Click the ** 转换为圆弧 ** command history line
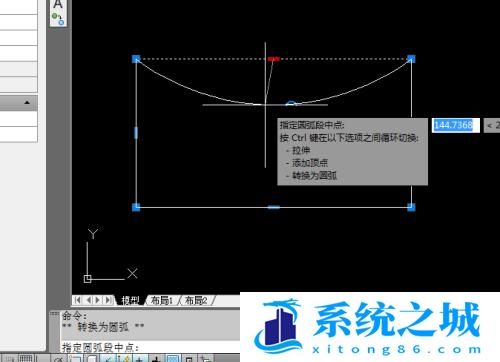This screenshot has width=500, height=362. point(103,327)
